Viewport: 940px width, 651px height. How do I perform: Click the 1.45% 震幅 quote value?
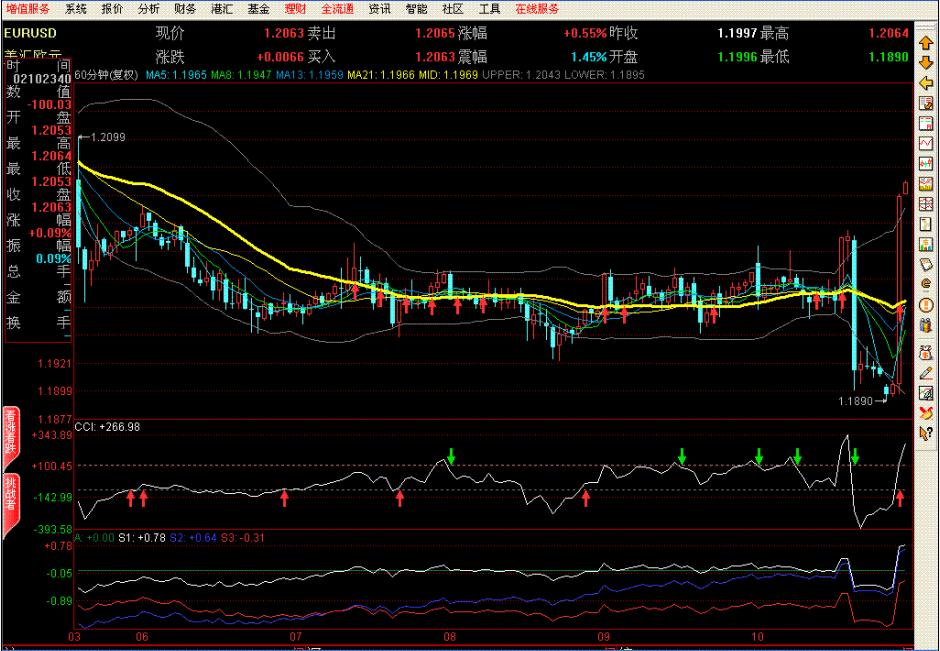click(x=588, y=57)
